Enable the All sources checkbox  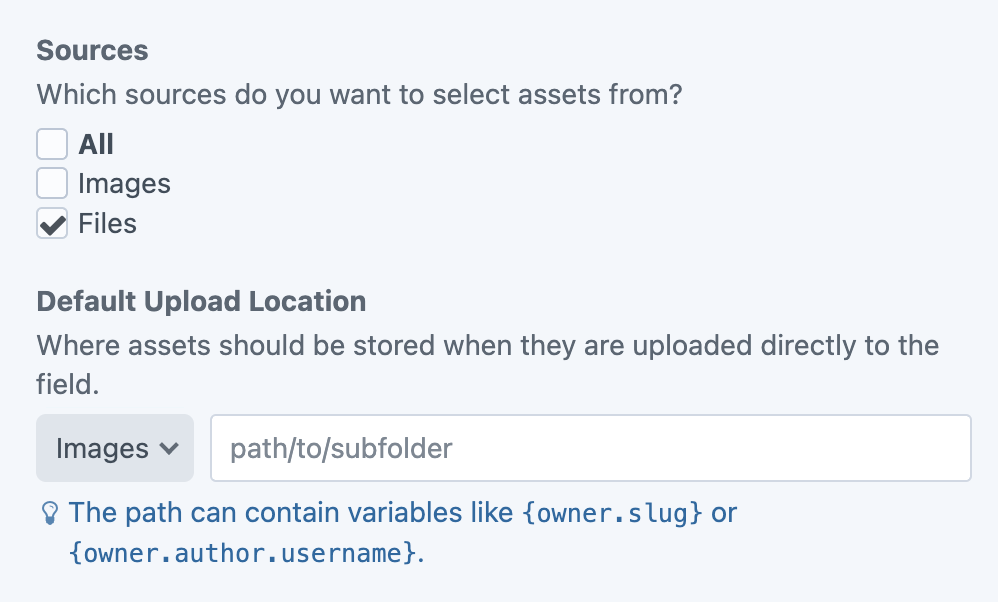click(x=51, y=143)
